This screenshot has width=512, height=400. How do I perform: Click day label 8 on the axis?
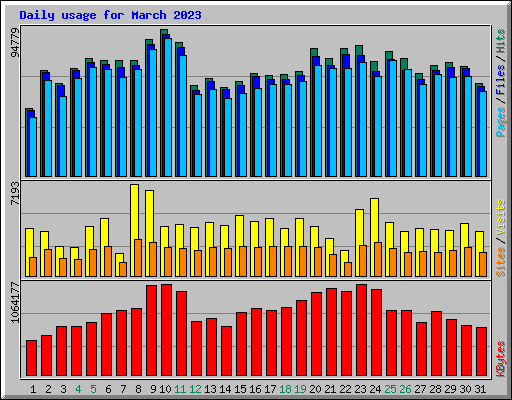tap(138, 389)
